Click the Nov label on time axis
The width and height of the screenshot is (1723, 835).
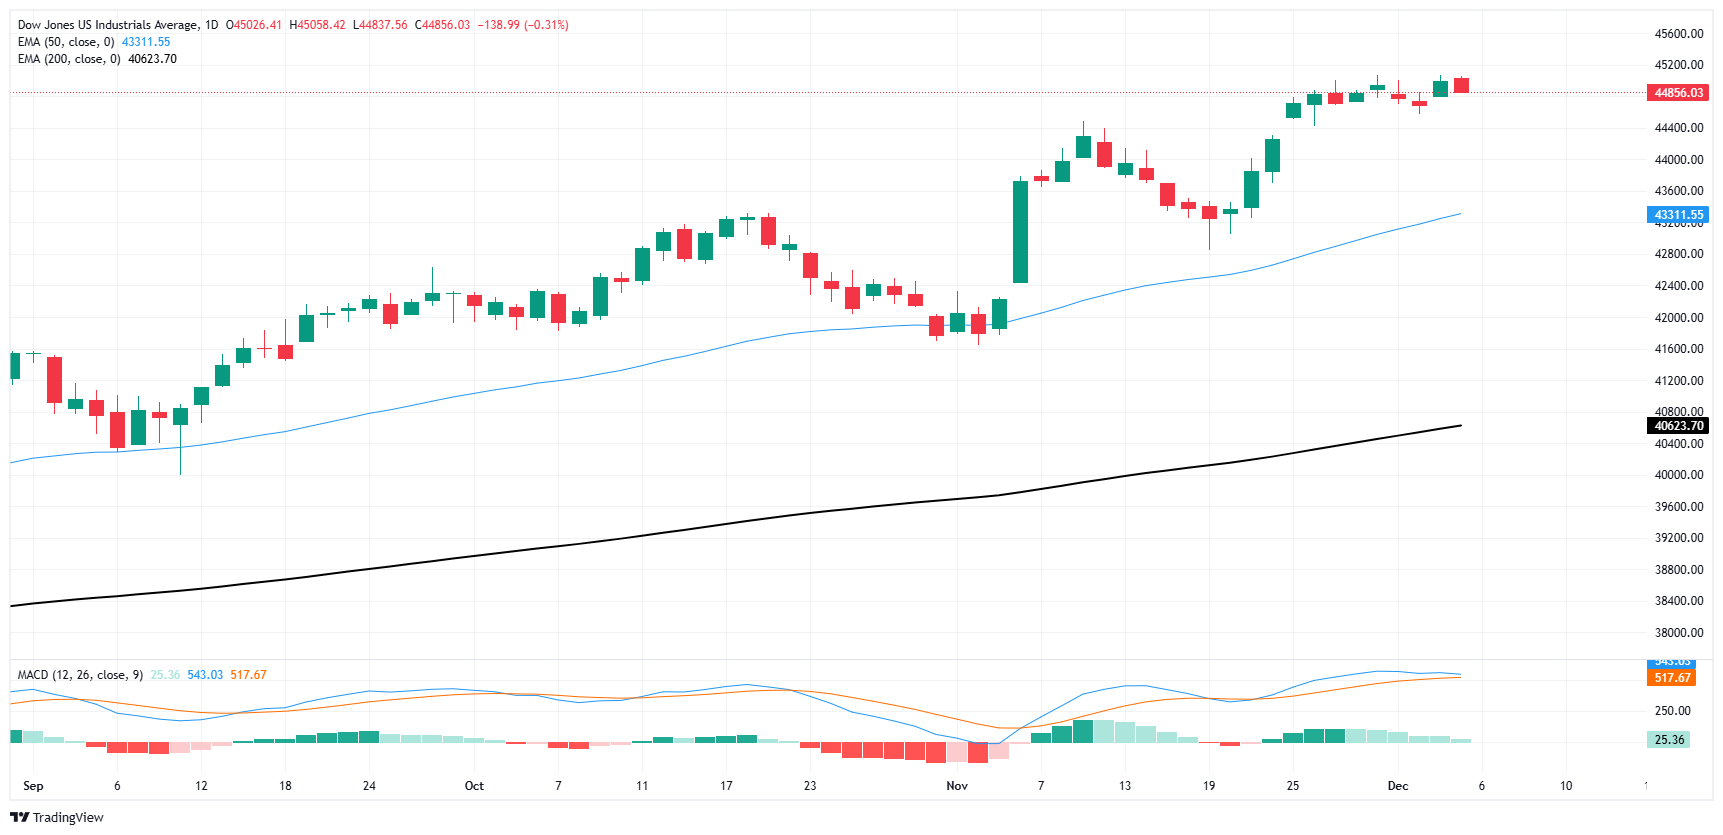tap(957, 786)
